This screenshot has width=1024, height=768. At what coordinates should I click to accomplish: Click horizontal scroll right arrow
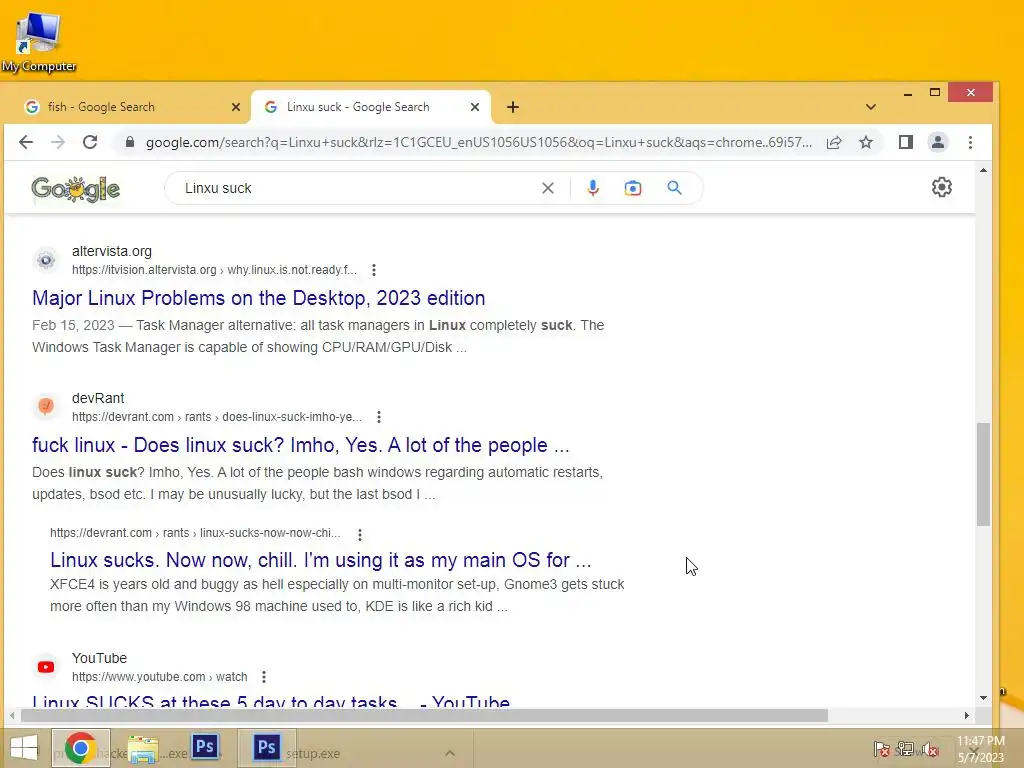[x=967, y=716]
